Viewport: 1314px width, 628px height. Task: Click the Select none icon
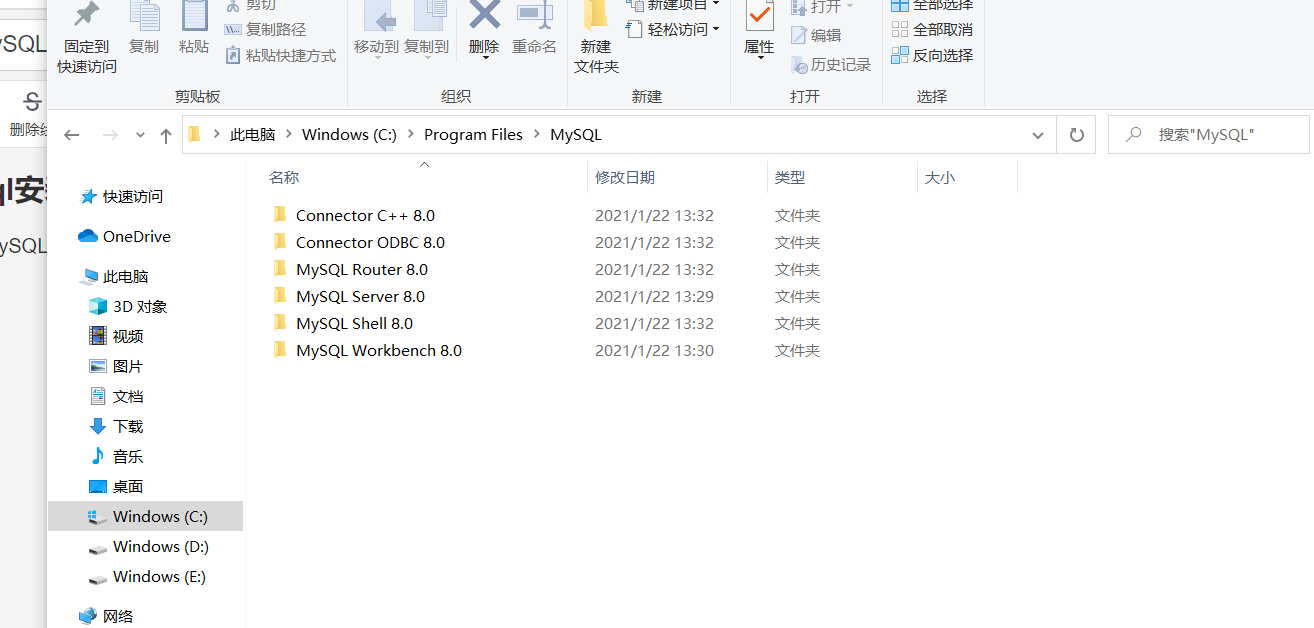933,30
